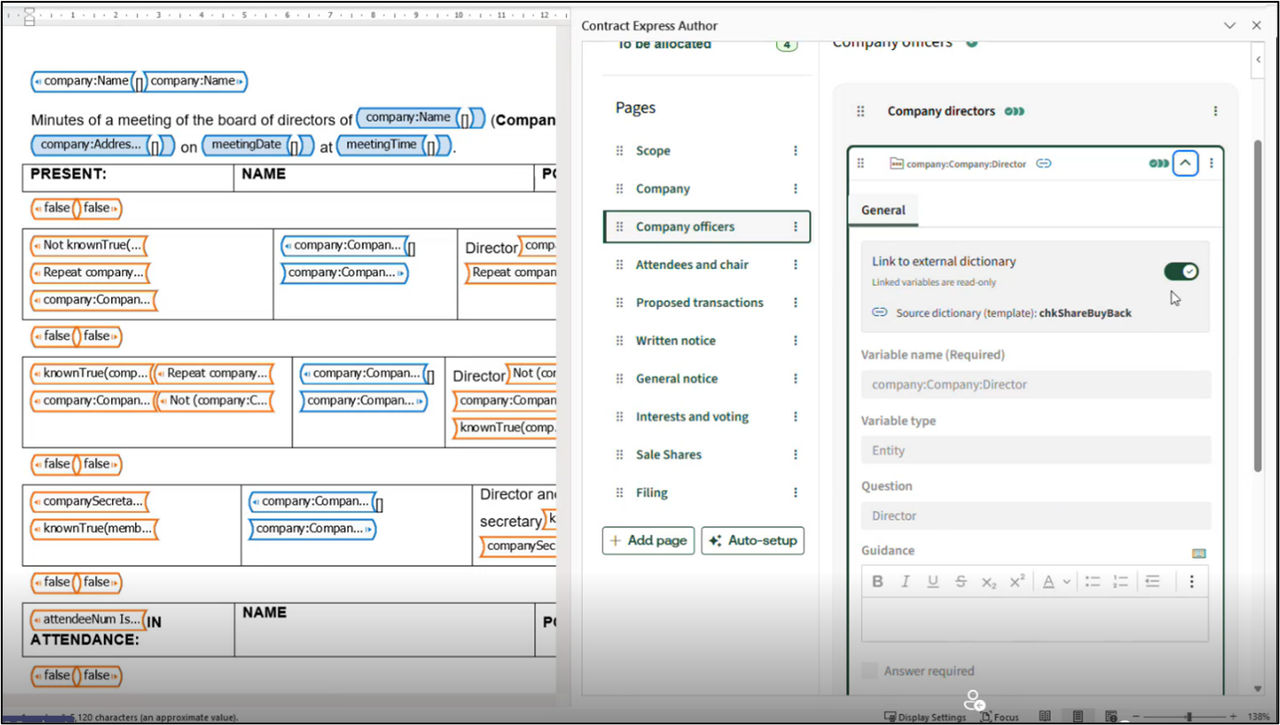Select the General tab
The height and width of the screenshot is (725, 1280).
tap(883, 210)
